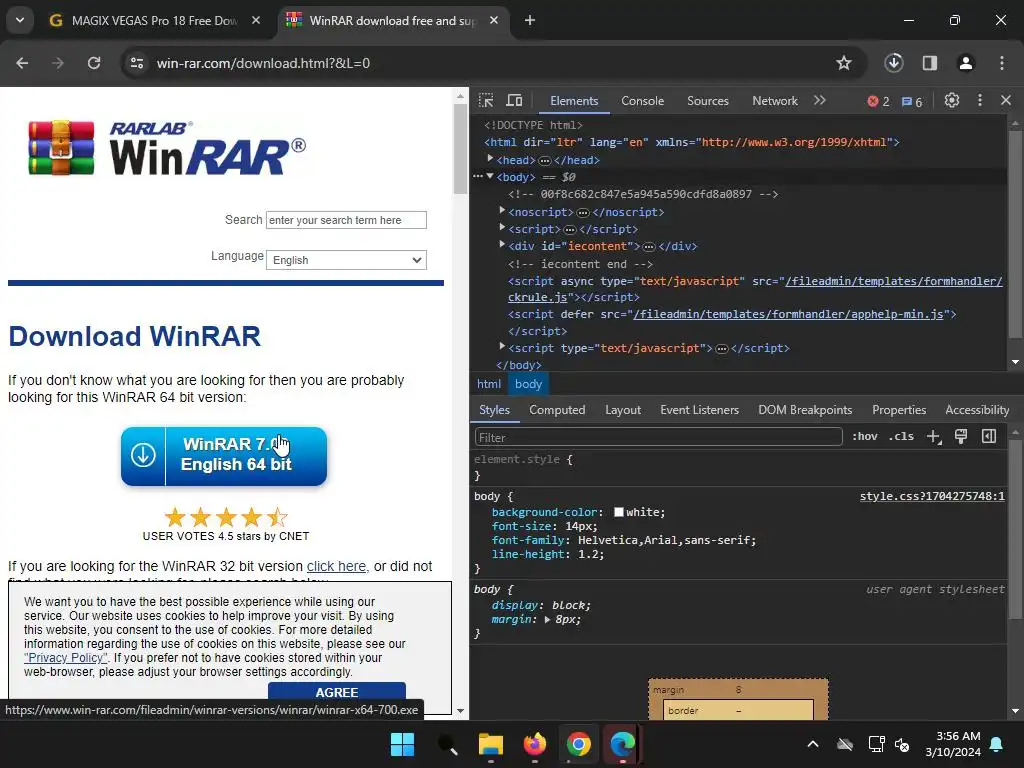
Task: Collapse the body element node
Action: [x=490, y=176]
